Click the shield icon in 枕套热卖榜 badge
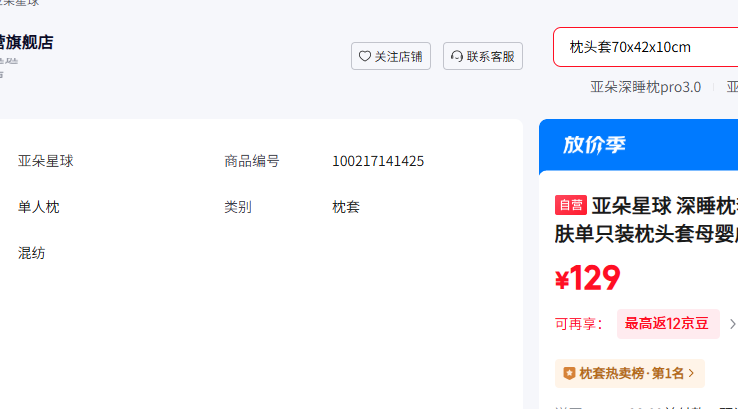This screenshot has height=409, width=738. (x=569, y=373)
